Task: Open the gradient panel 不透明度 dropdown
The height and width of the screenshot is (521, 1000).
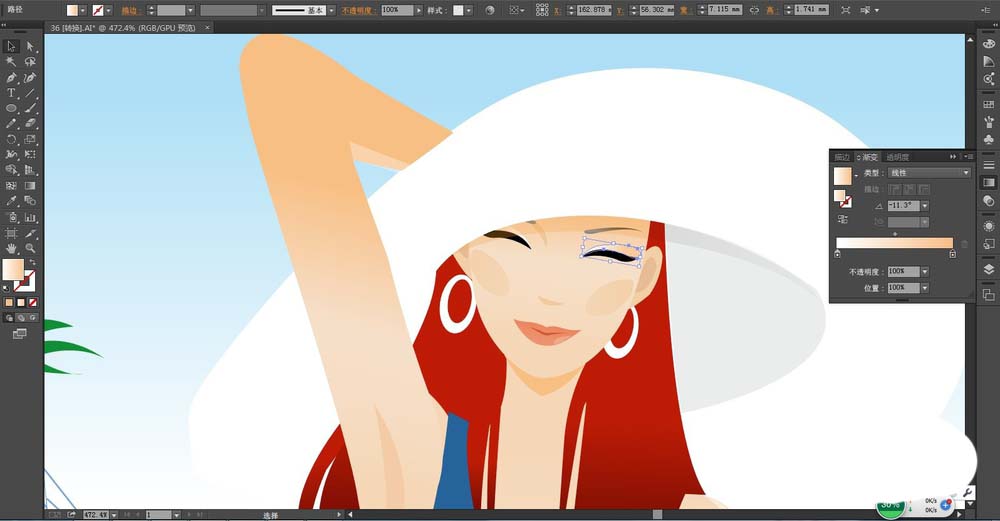Action: point(925,272)
